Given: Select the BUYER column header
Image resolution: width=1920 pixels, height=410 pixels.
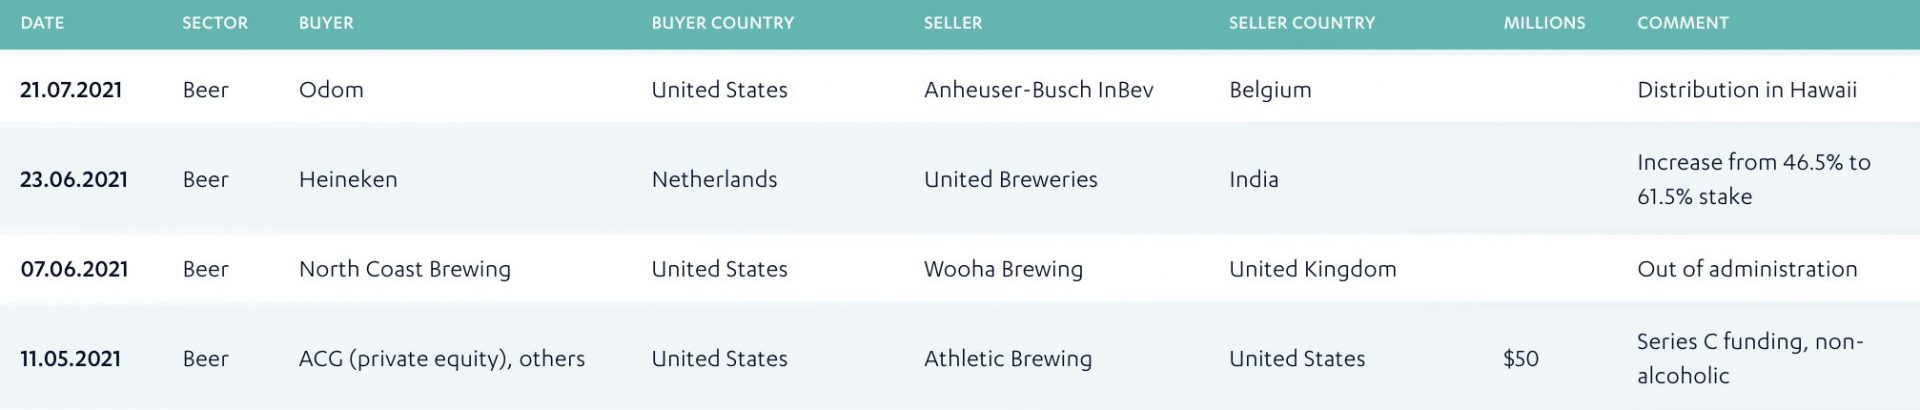Looking at the screenshot, I should tap(326, 23).
